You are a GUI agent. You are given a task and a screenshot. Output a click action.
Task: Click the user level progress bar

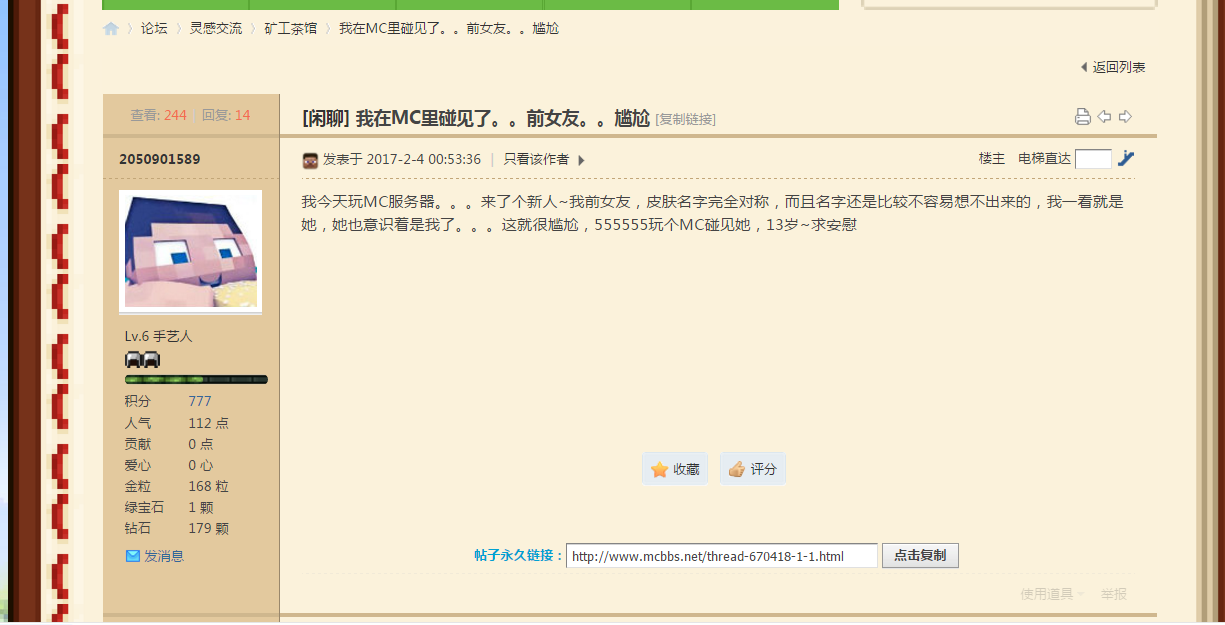[196, 380]
